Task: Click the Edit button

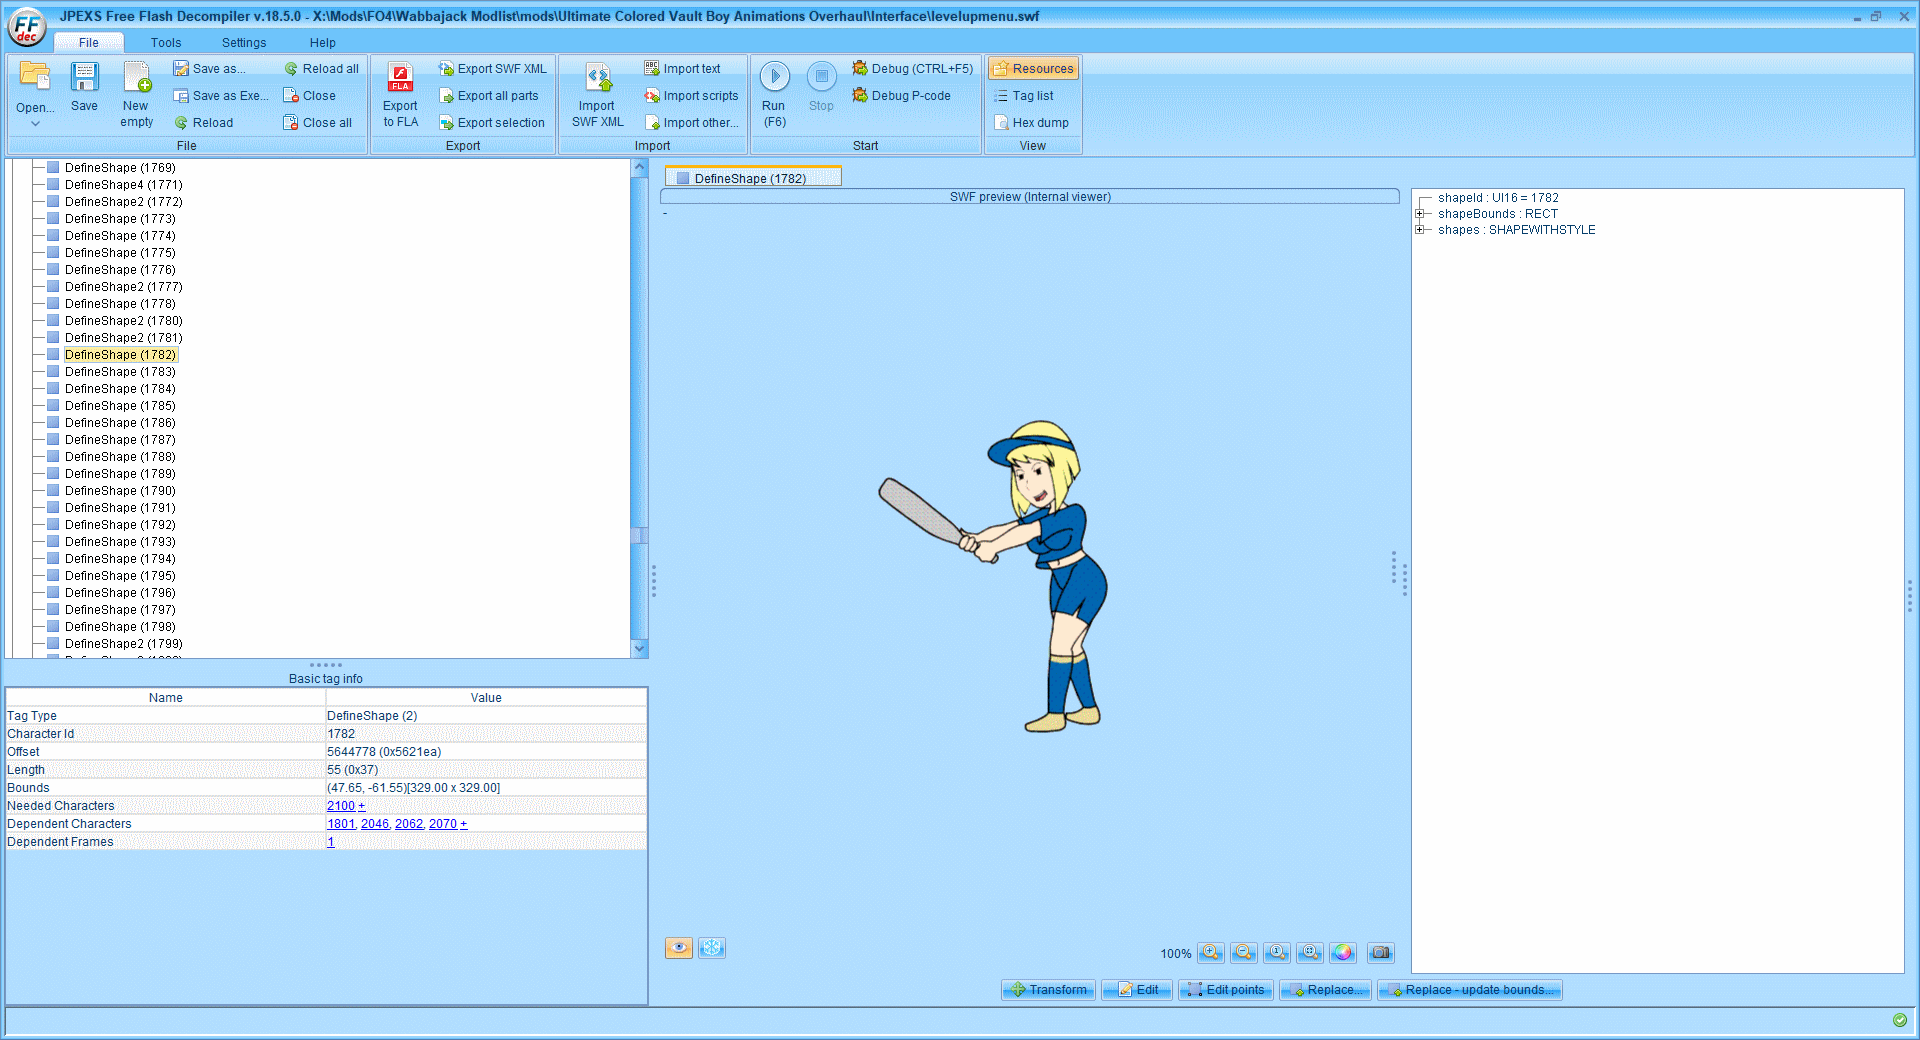Action: (x=1137, y=990)
